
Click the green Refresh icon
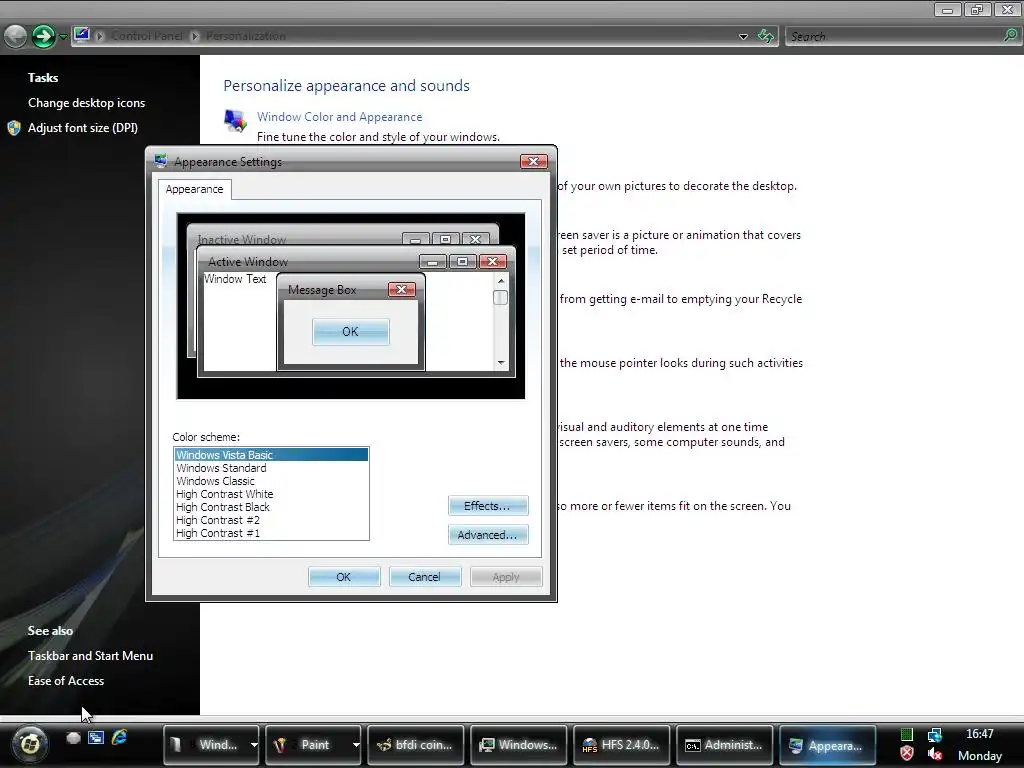(766, 37)
